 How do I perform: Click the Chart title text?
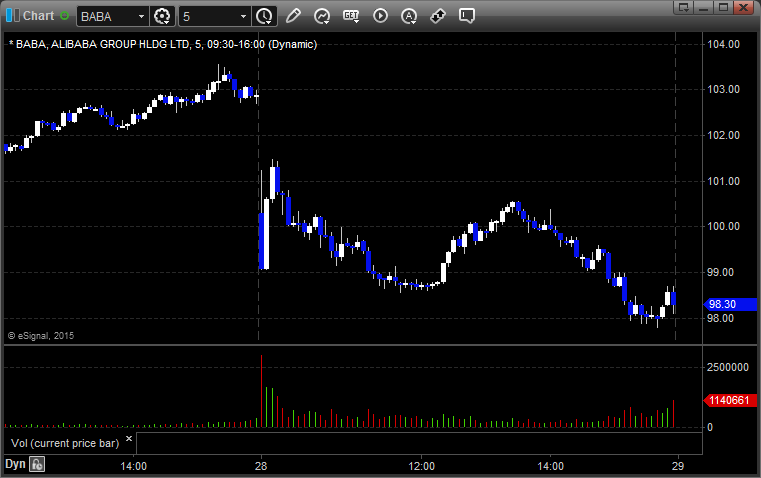(x=38, y=16)
